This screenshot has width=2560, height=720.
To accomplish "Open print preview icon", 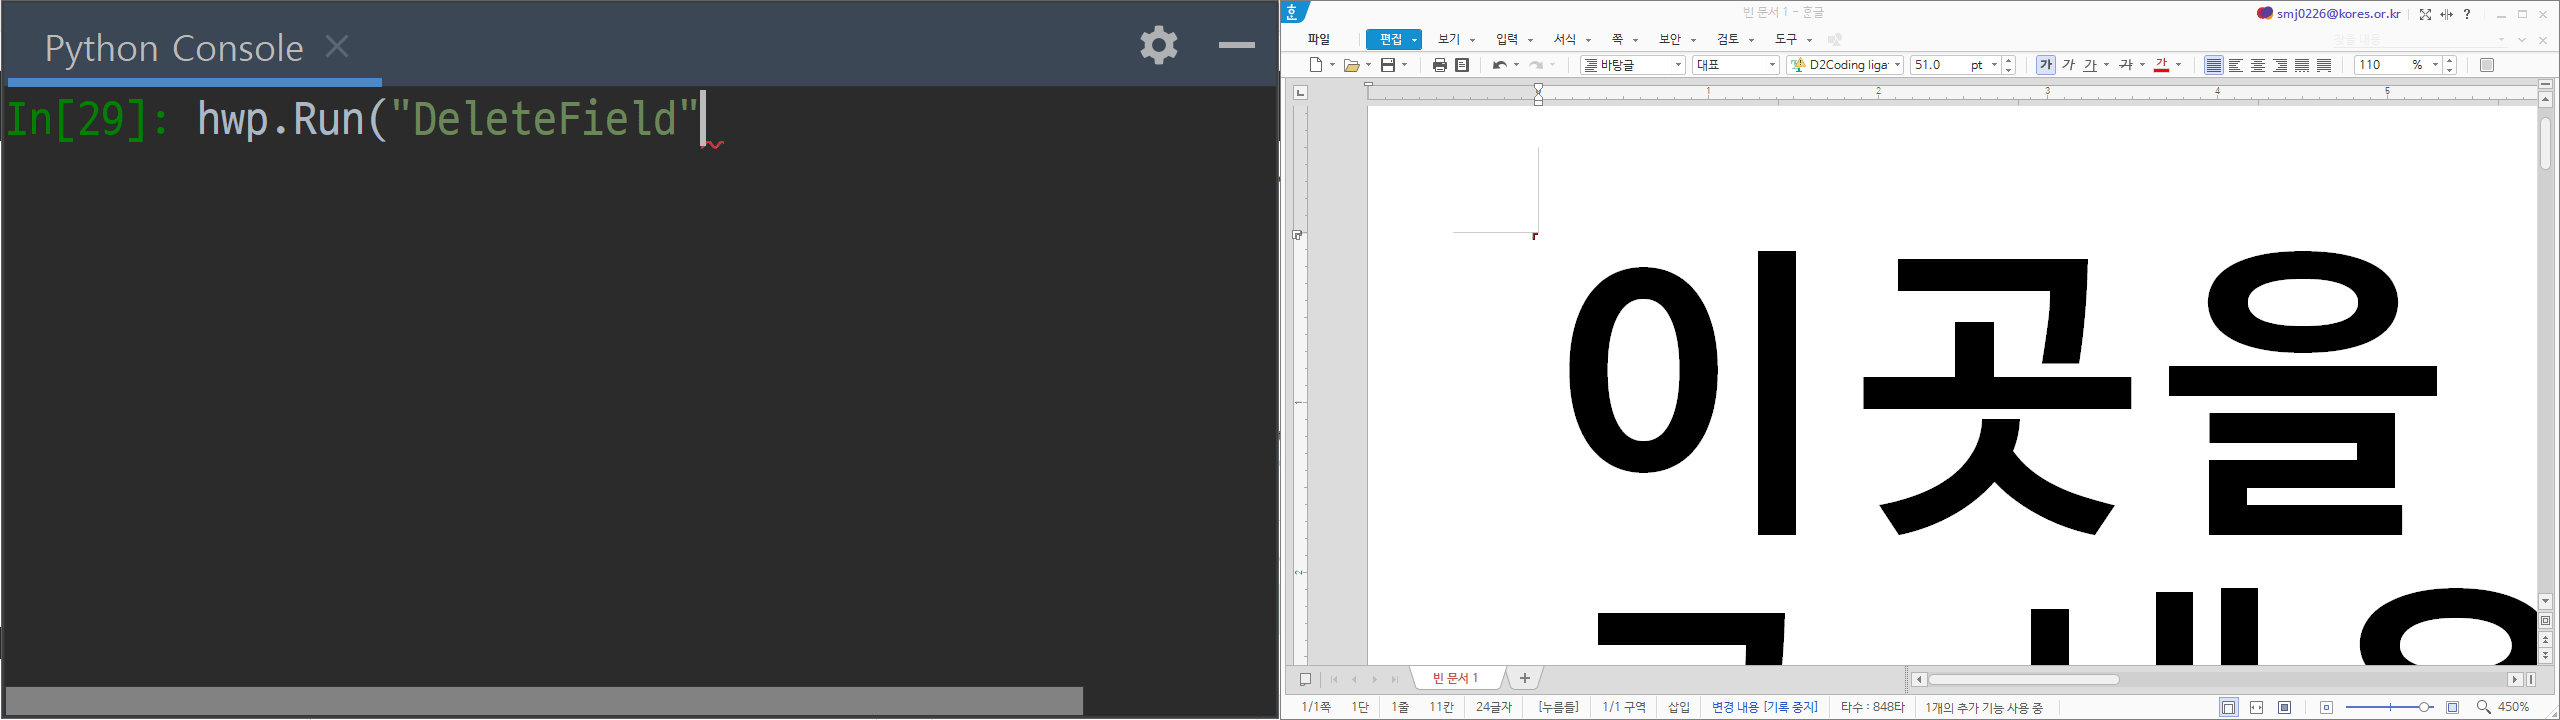I will pos(1462,65).
